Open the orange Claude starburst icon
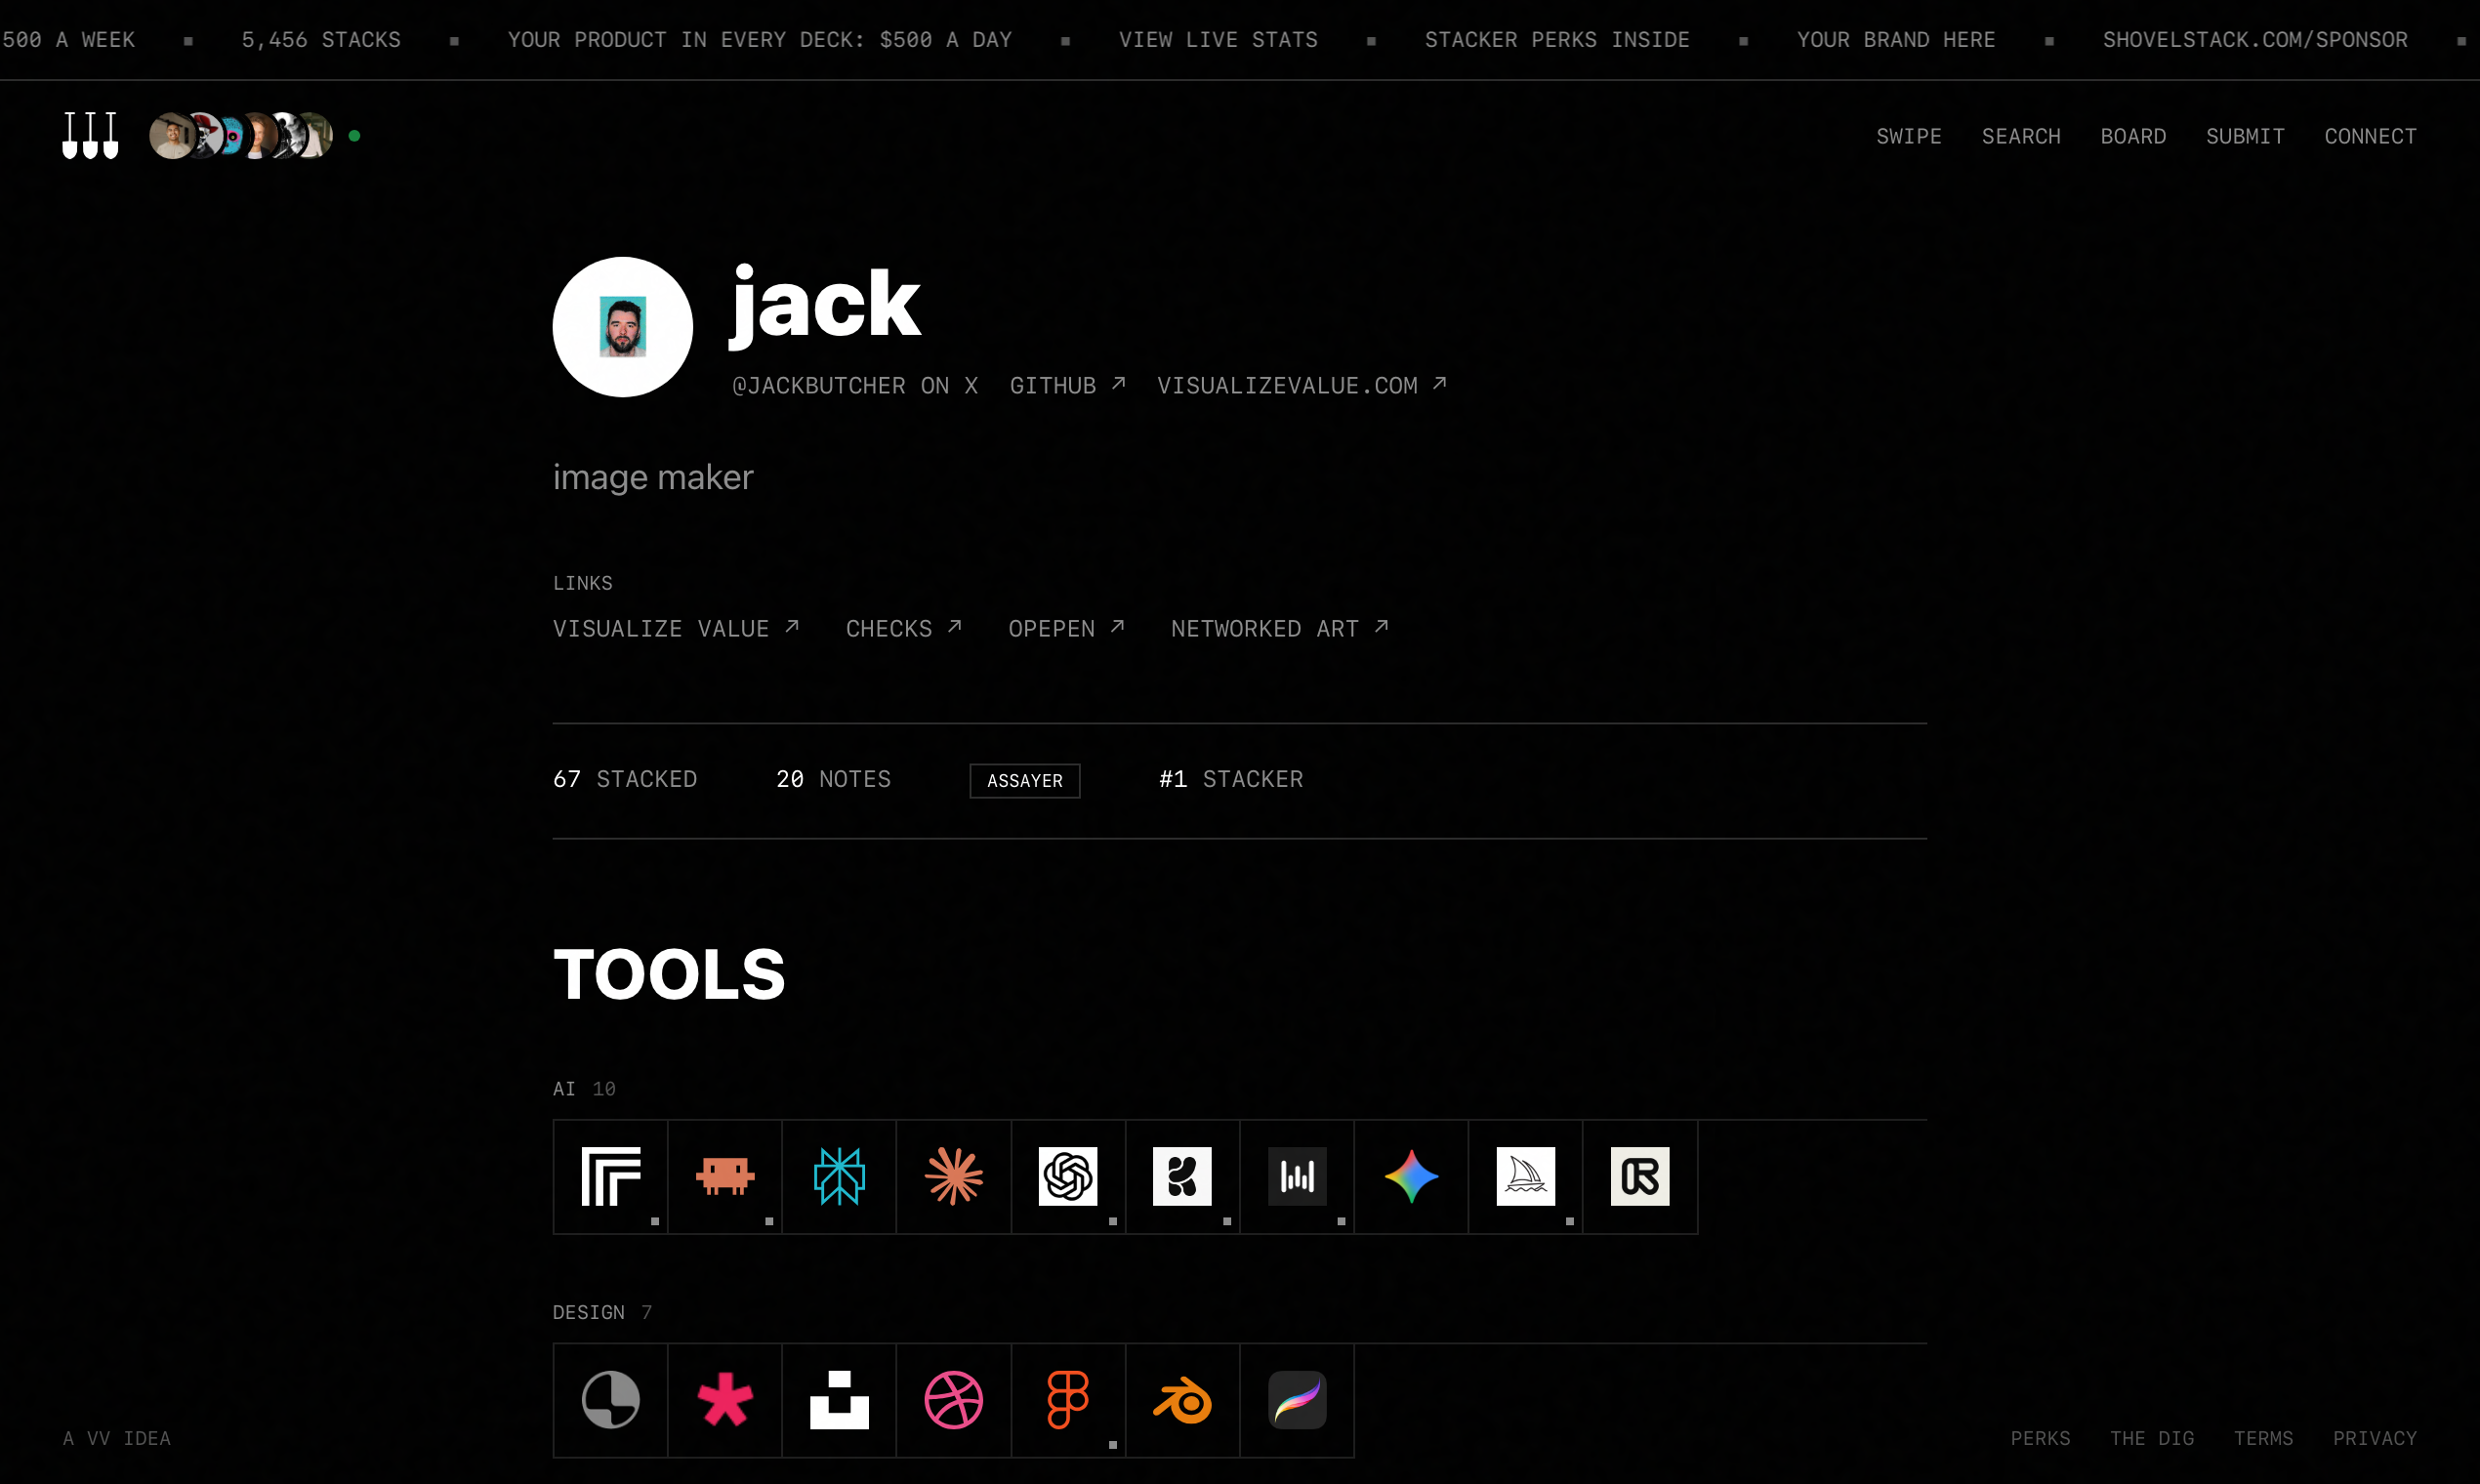 coord(954,1176)
